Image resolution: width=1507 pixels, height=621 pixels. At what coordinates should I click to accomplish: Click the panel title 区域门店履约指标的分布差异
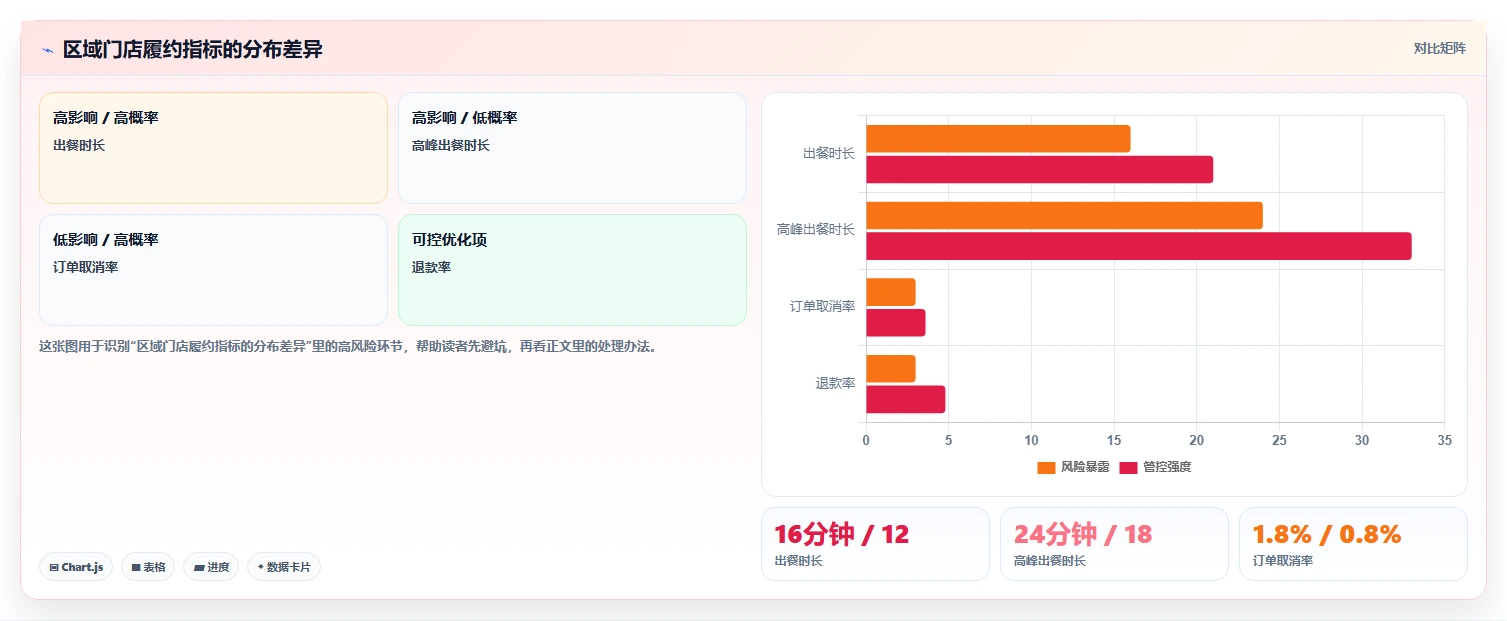(x=193, y=49)
